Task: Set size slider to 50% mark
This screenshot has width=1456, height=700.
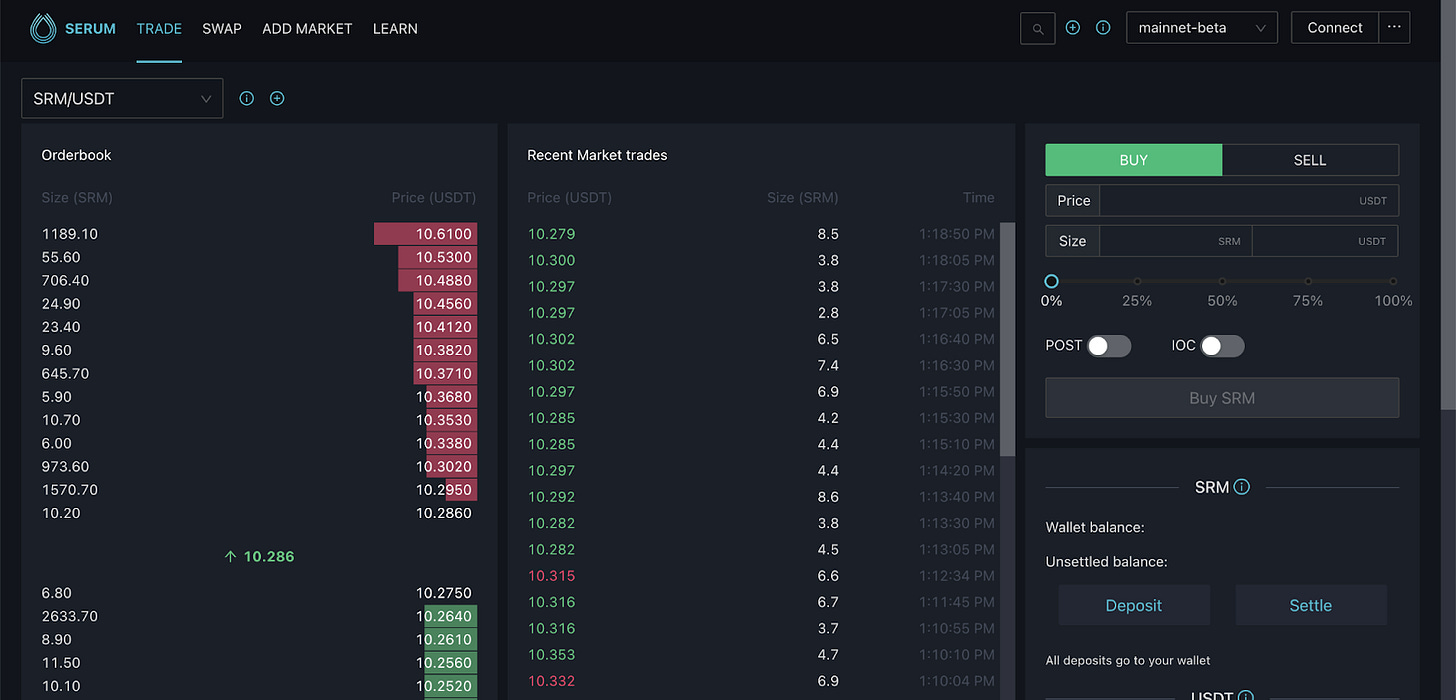Action: click(1222, 281)
